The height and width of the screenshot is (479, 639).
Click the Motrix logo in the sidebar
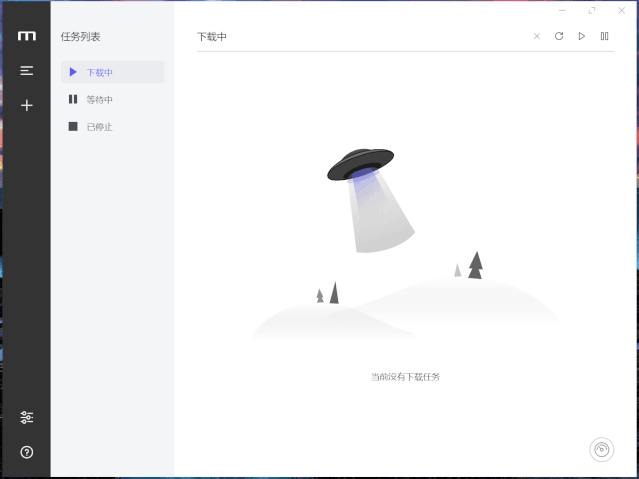[x=26, y=36]
